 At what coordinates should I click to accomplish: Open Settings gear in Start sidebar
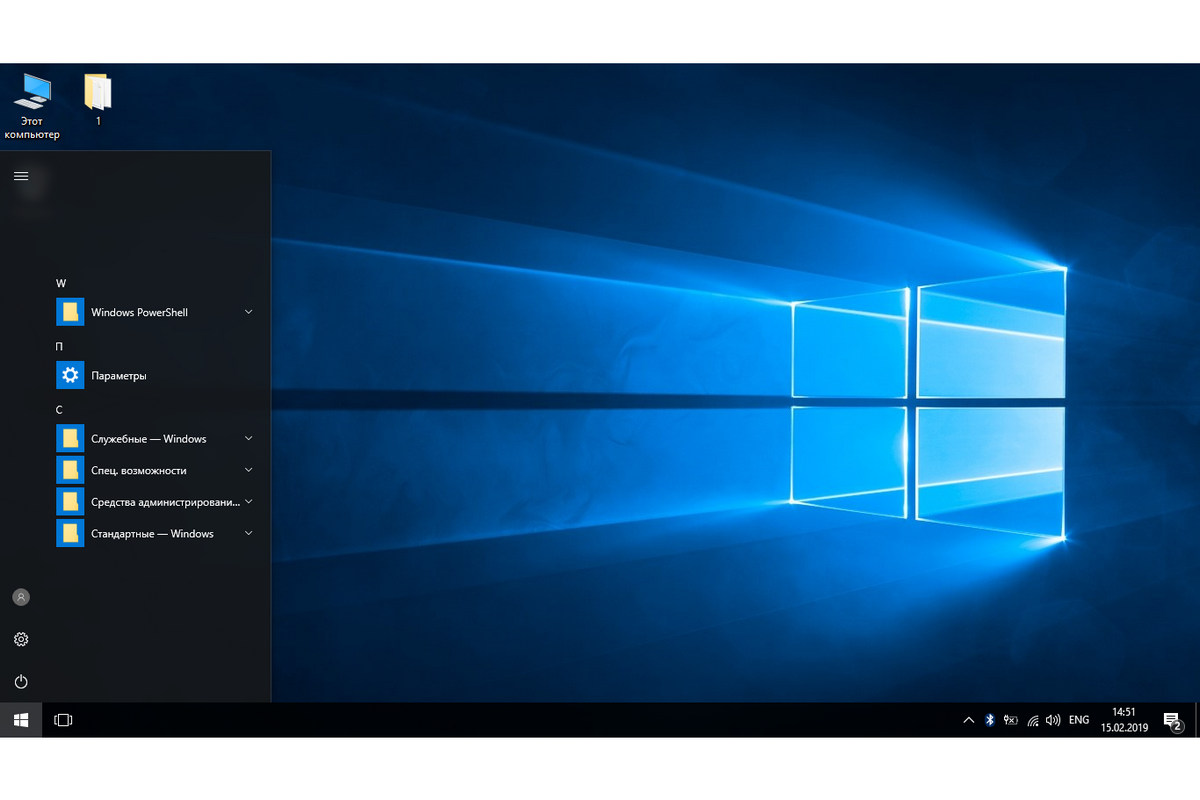pos(21,639)
